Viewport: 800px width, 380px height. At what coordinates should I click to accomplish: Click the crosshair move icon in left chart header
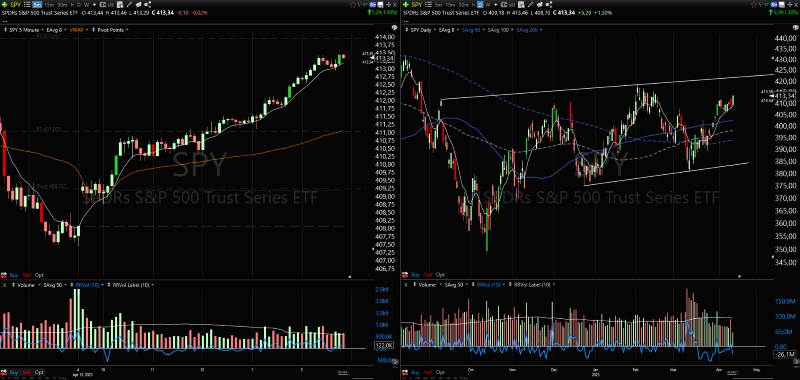point(389,5)
